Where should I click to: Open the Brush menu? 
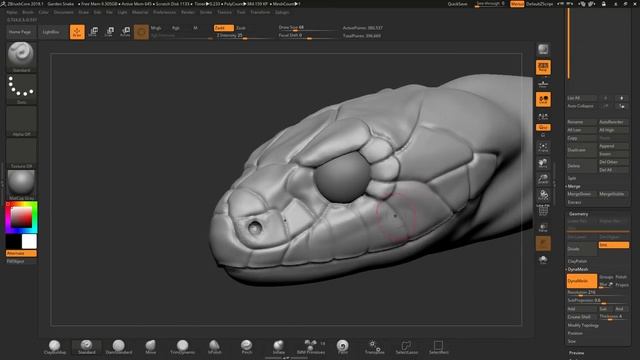[28, 12]
